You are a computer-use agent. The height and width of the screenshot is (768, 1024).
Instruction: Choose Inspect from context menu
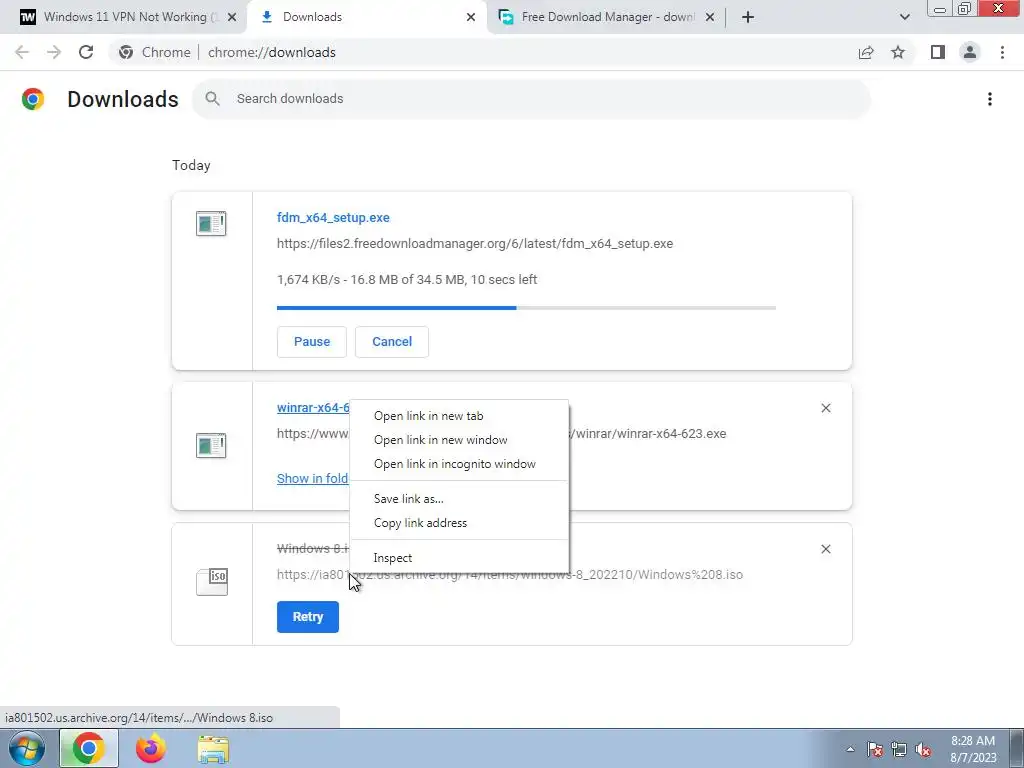coord(459,558)
